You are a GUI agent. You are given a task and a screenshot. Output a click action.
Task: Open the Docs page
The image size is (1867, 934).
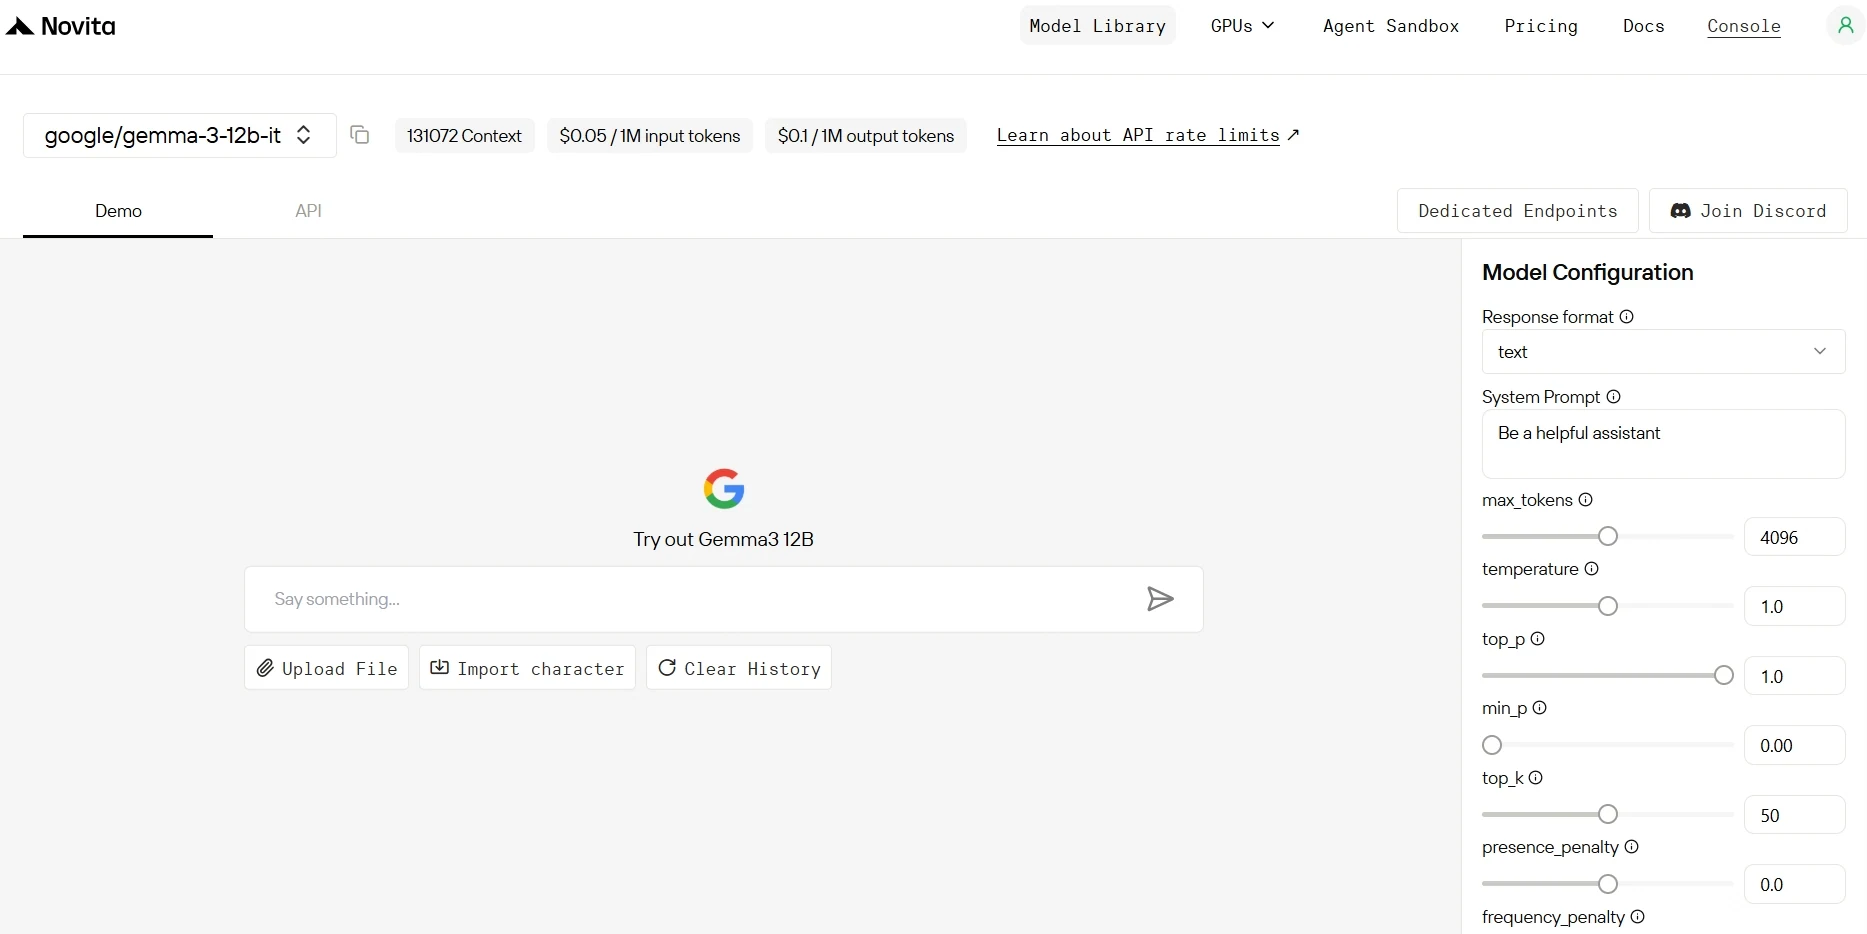pos(1644,26)
